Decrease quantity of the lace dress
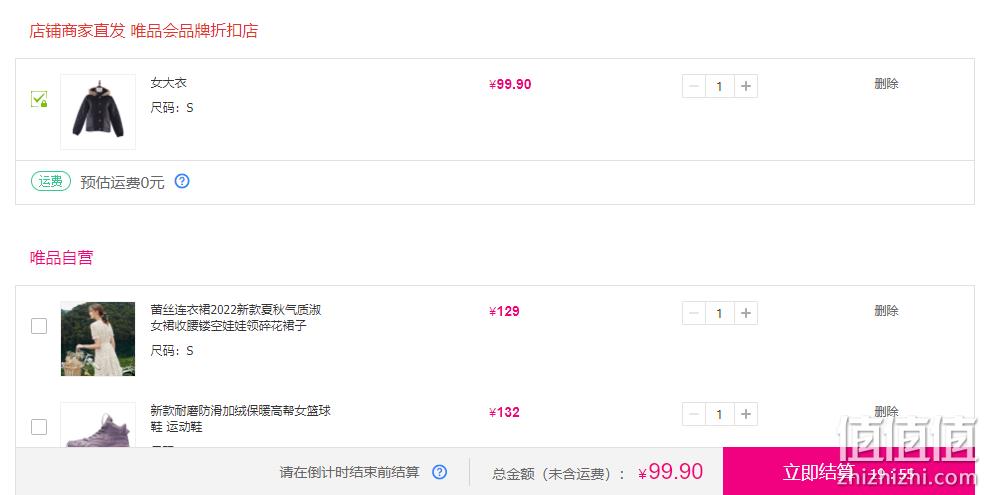The height and width of the screenshot is (495, 987). pos(694,313)
